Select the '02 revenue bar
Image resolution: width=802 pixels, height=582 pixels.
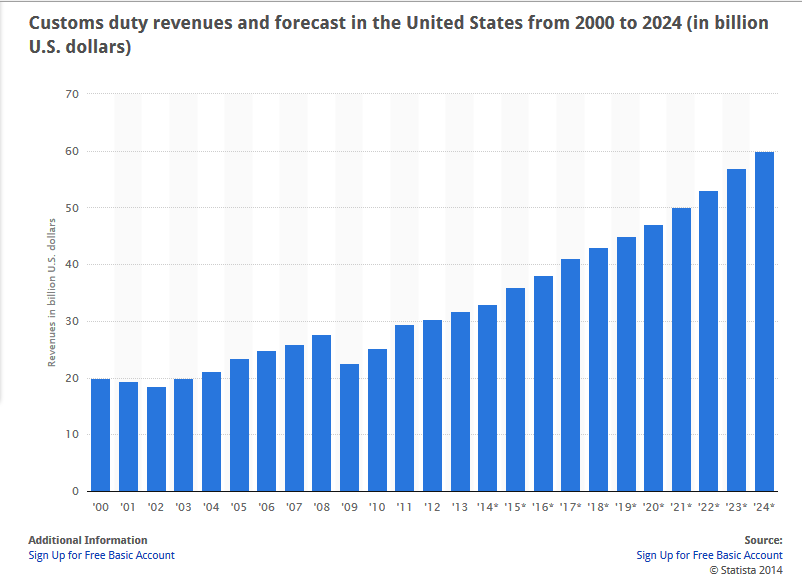pyautogui.click(x=157, y=439)
